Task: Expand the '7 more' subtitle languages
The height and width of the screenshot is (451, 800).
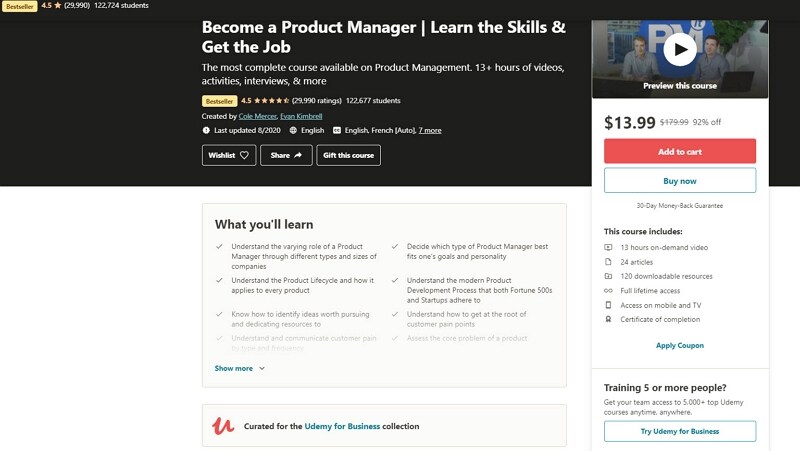Action: tap(430, 130)
